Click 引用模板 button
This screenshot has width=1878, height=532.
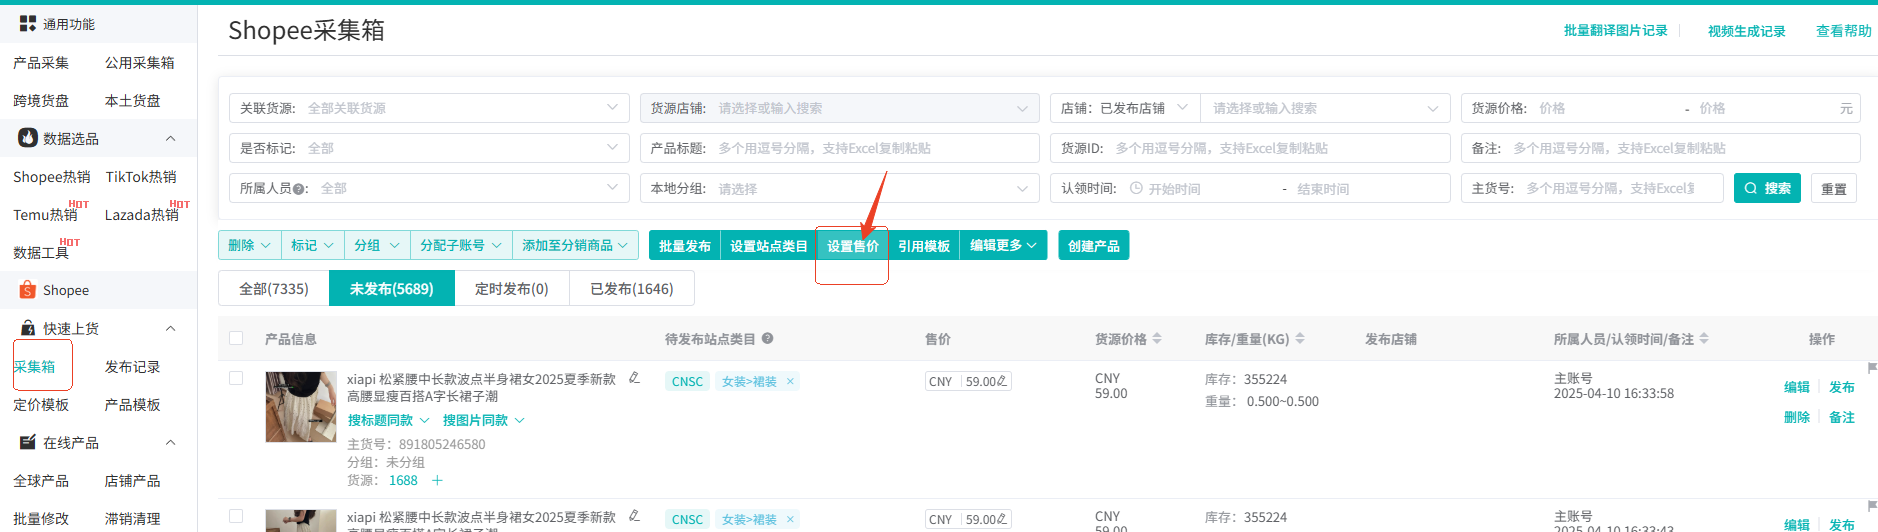(924, 245)
